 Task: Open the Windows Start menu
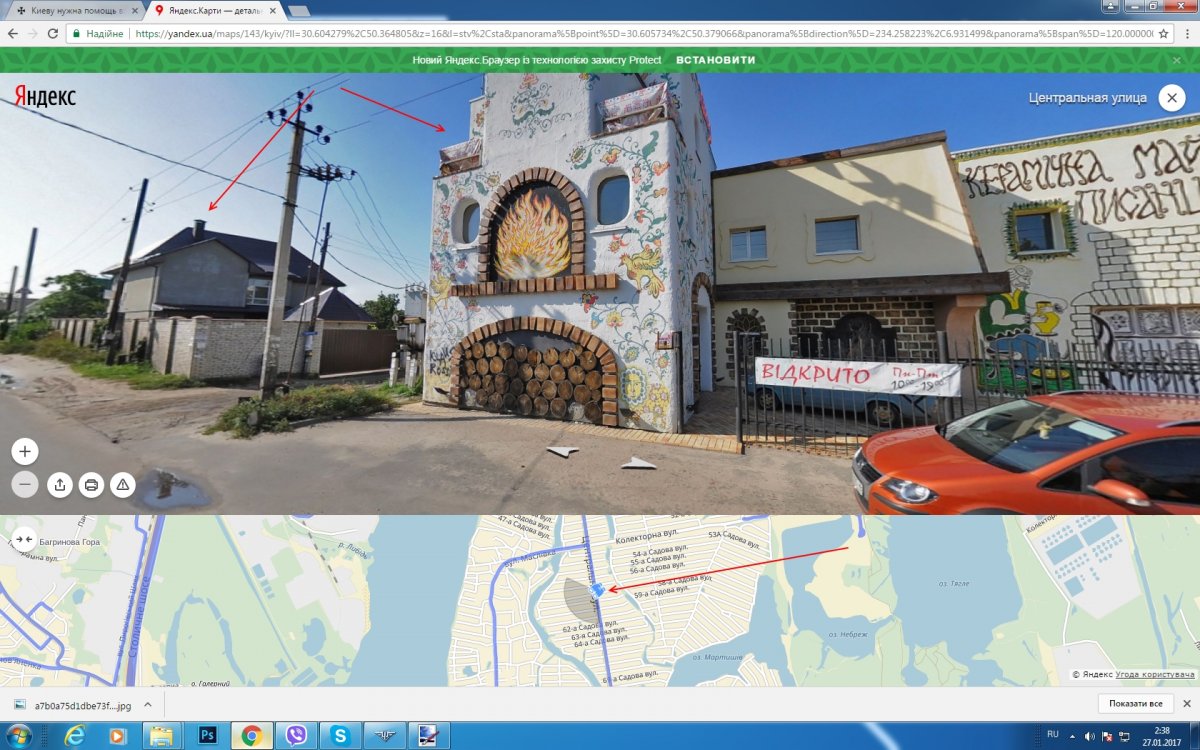[x=19, y=735]
